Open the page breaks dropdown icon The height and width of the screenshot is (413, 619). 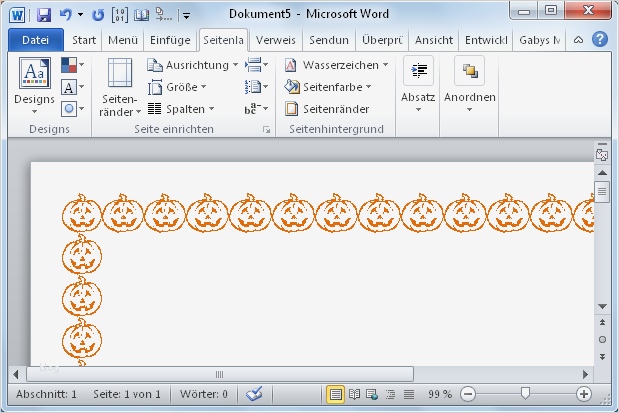256,64
